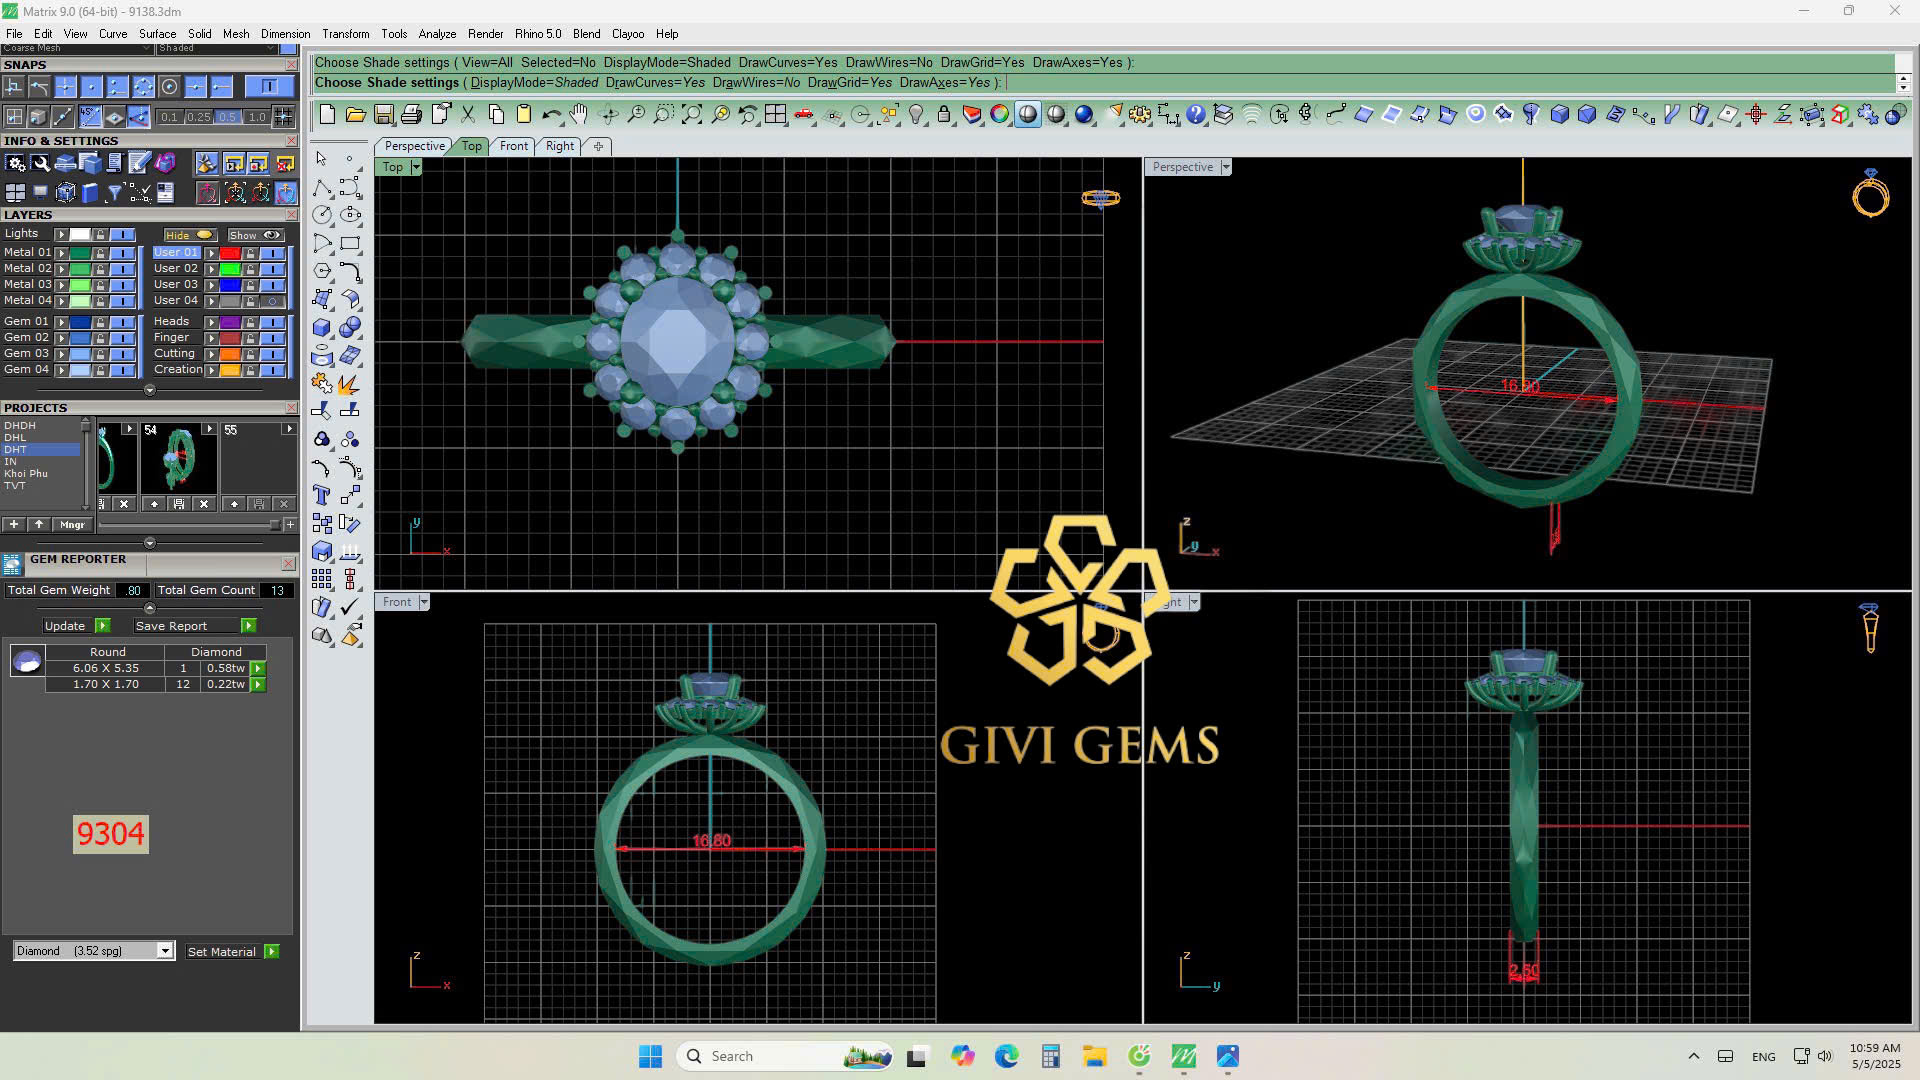Switch to the Right viewport tab

(560, 146)
